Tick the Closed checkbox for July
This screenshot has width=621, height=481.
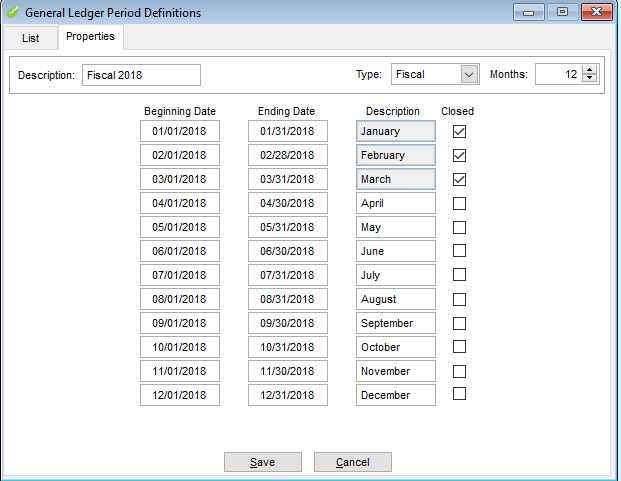click(459, 275)
